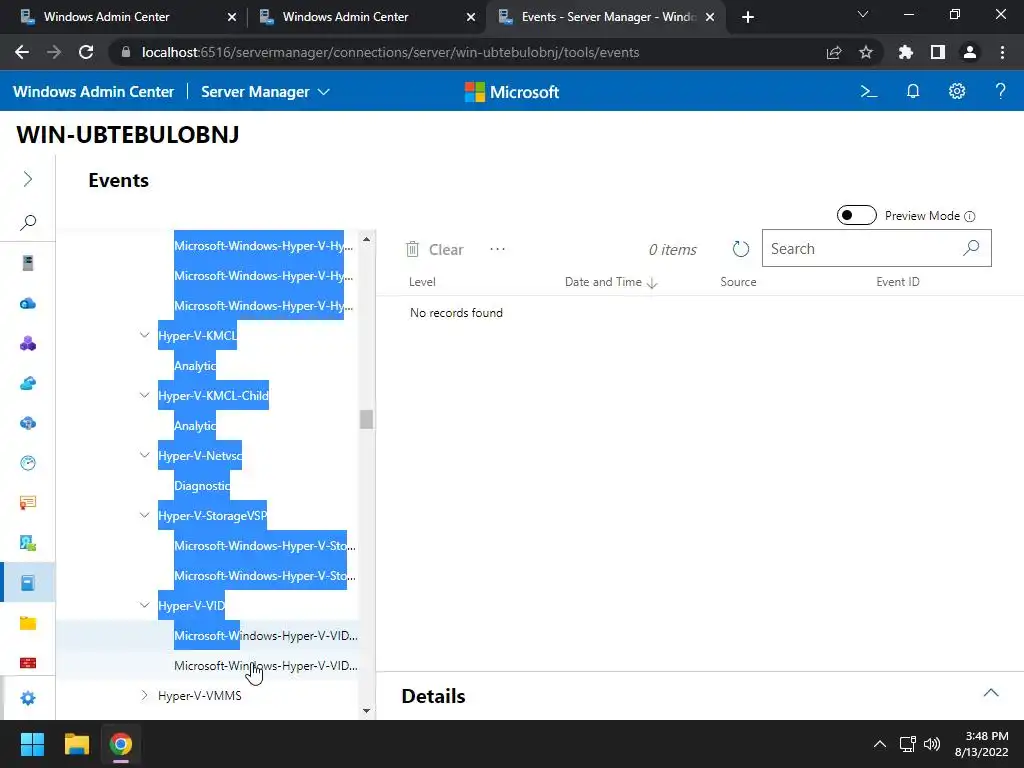Click the Chrome taskbar icon

(121, 744)
